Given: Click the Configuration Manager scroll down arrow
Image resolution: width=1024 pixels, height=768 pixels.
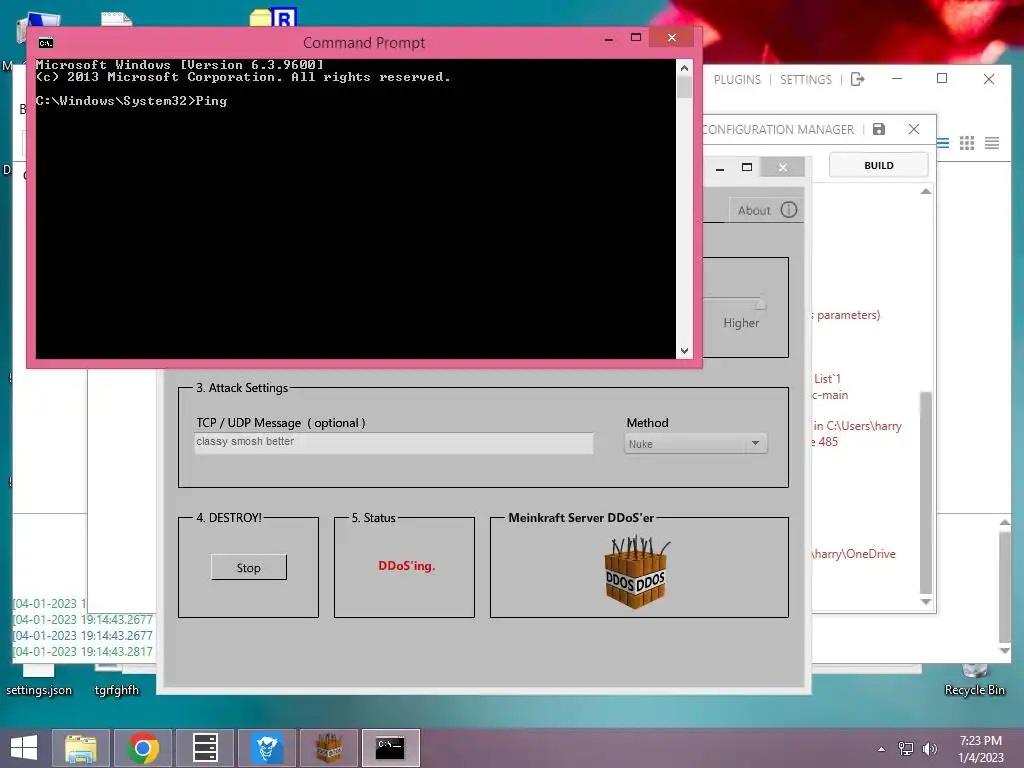Looking at the screenshot, I should 925,601.
